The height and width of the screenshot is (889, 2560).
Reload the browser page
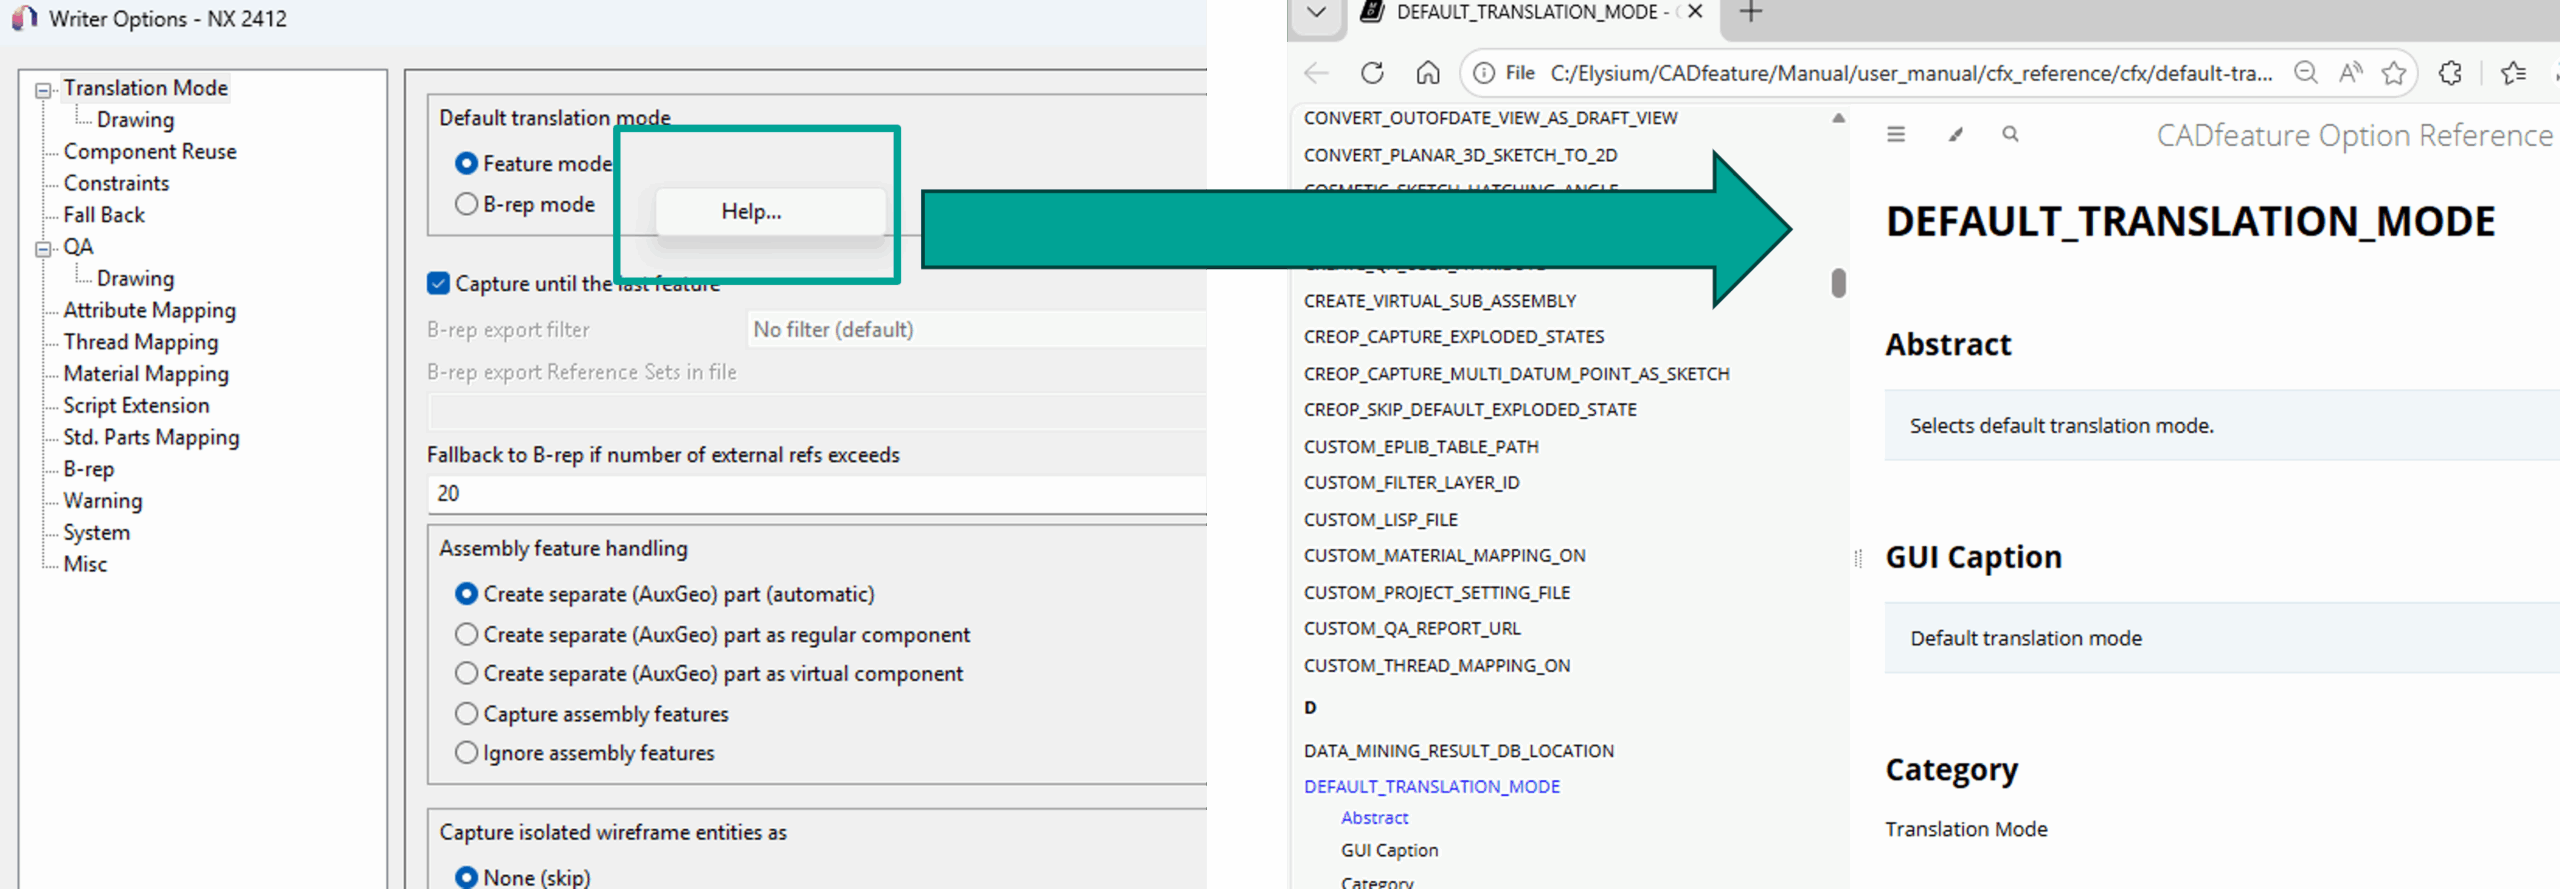coord(1372,73)
